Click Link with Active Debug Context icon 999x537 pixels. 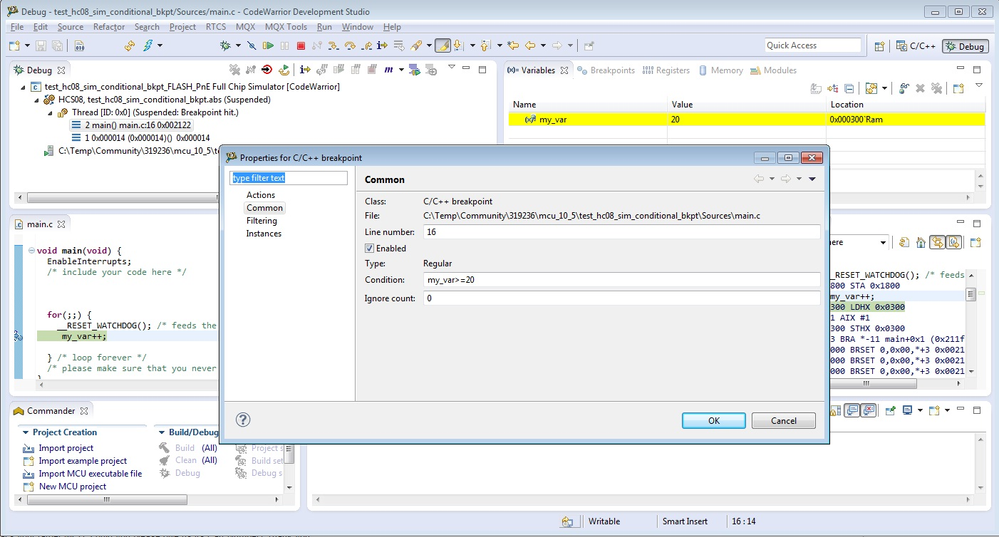coord(937,242)
